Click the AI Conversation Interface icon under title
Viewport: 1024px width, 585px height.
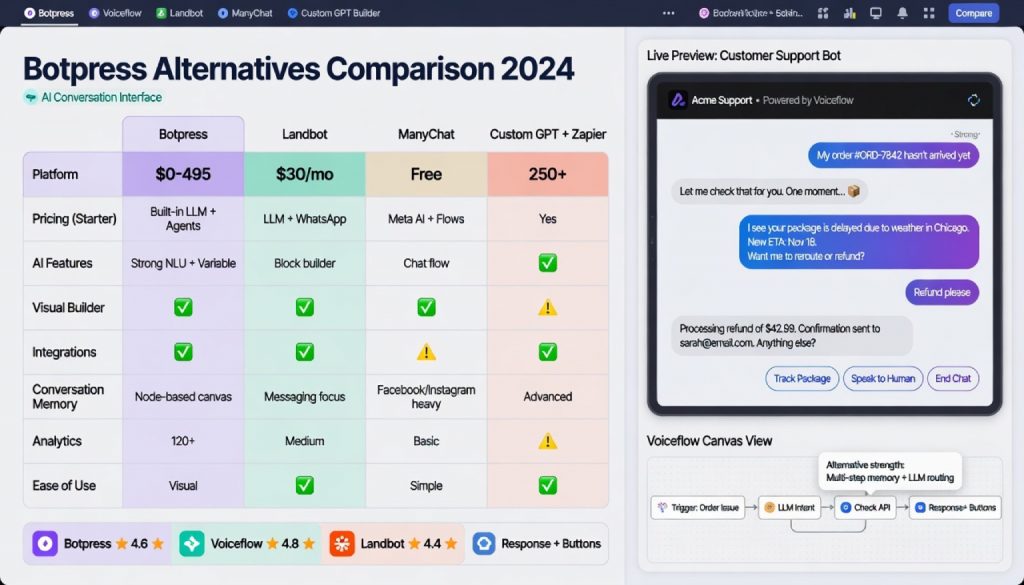(30, 97)
